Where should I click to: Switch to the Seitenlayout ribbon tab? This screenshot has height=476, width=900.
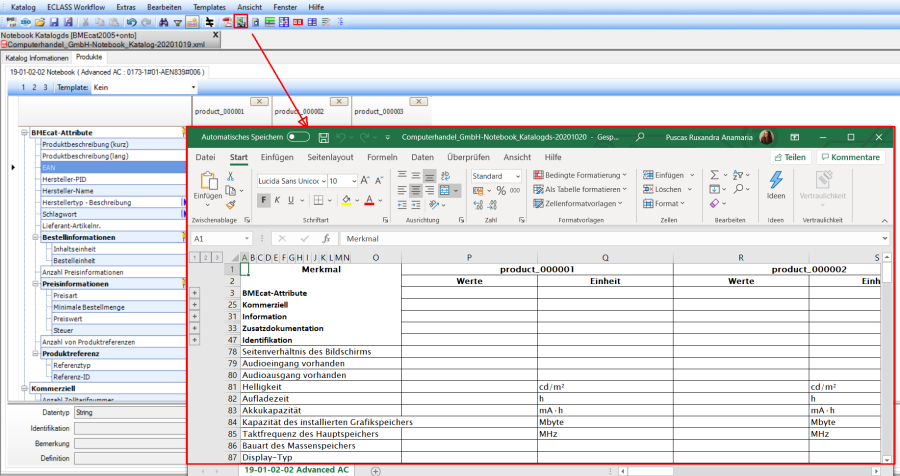330,157
